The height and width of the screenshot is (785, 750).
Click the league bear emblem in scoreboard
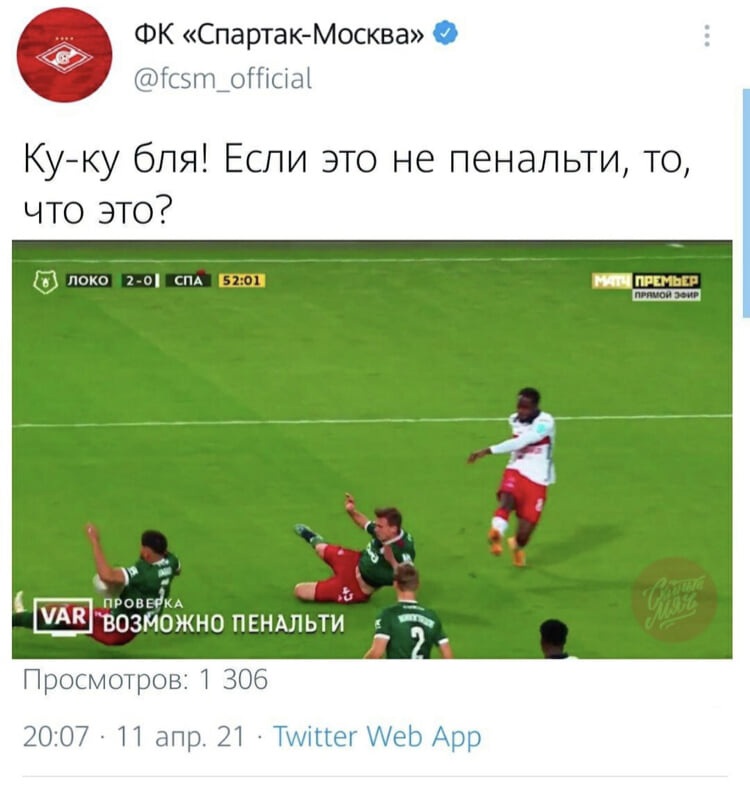click(x=45, y=281)
